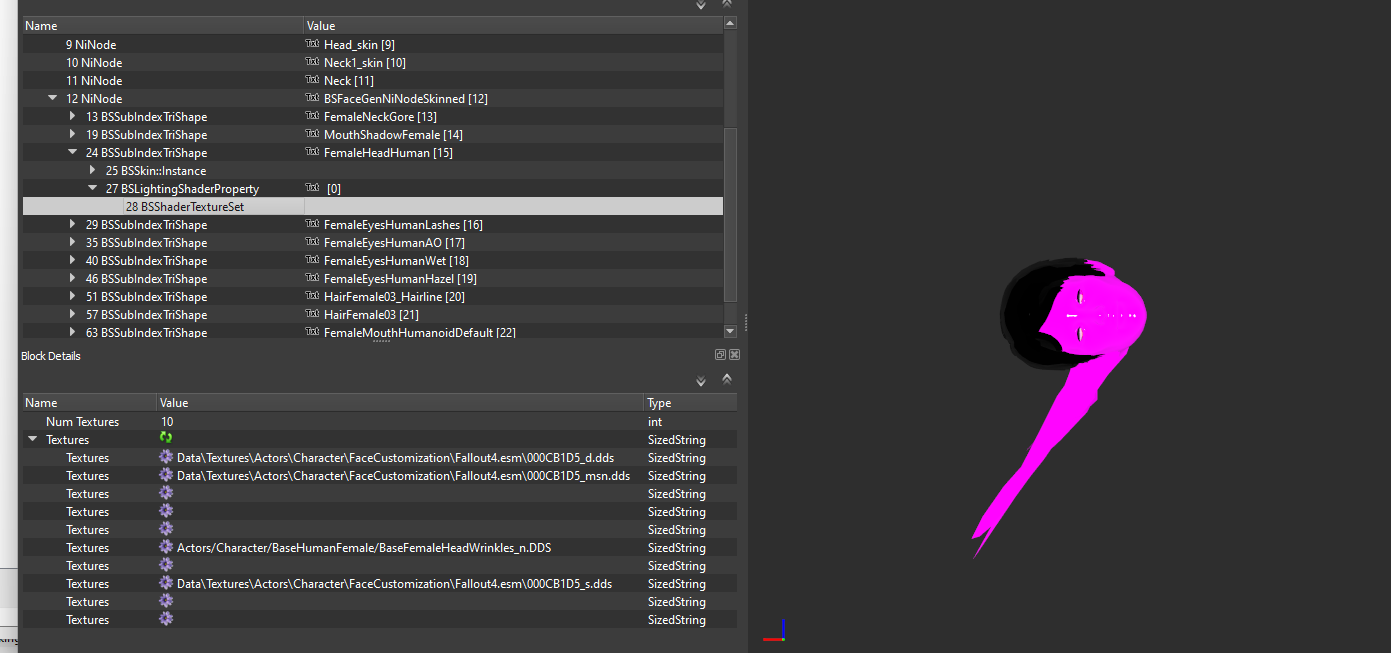This screenshot has height=653, width=1391.
Task: Click the Txt icon beside HairFemale03_Hairline [20]
Action: (312, 296)
